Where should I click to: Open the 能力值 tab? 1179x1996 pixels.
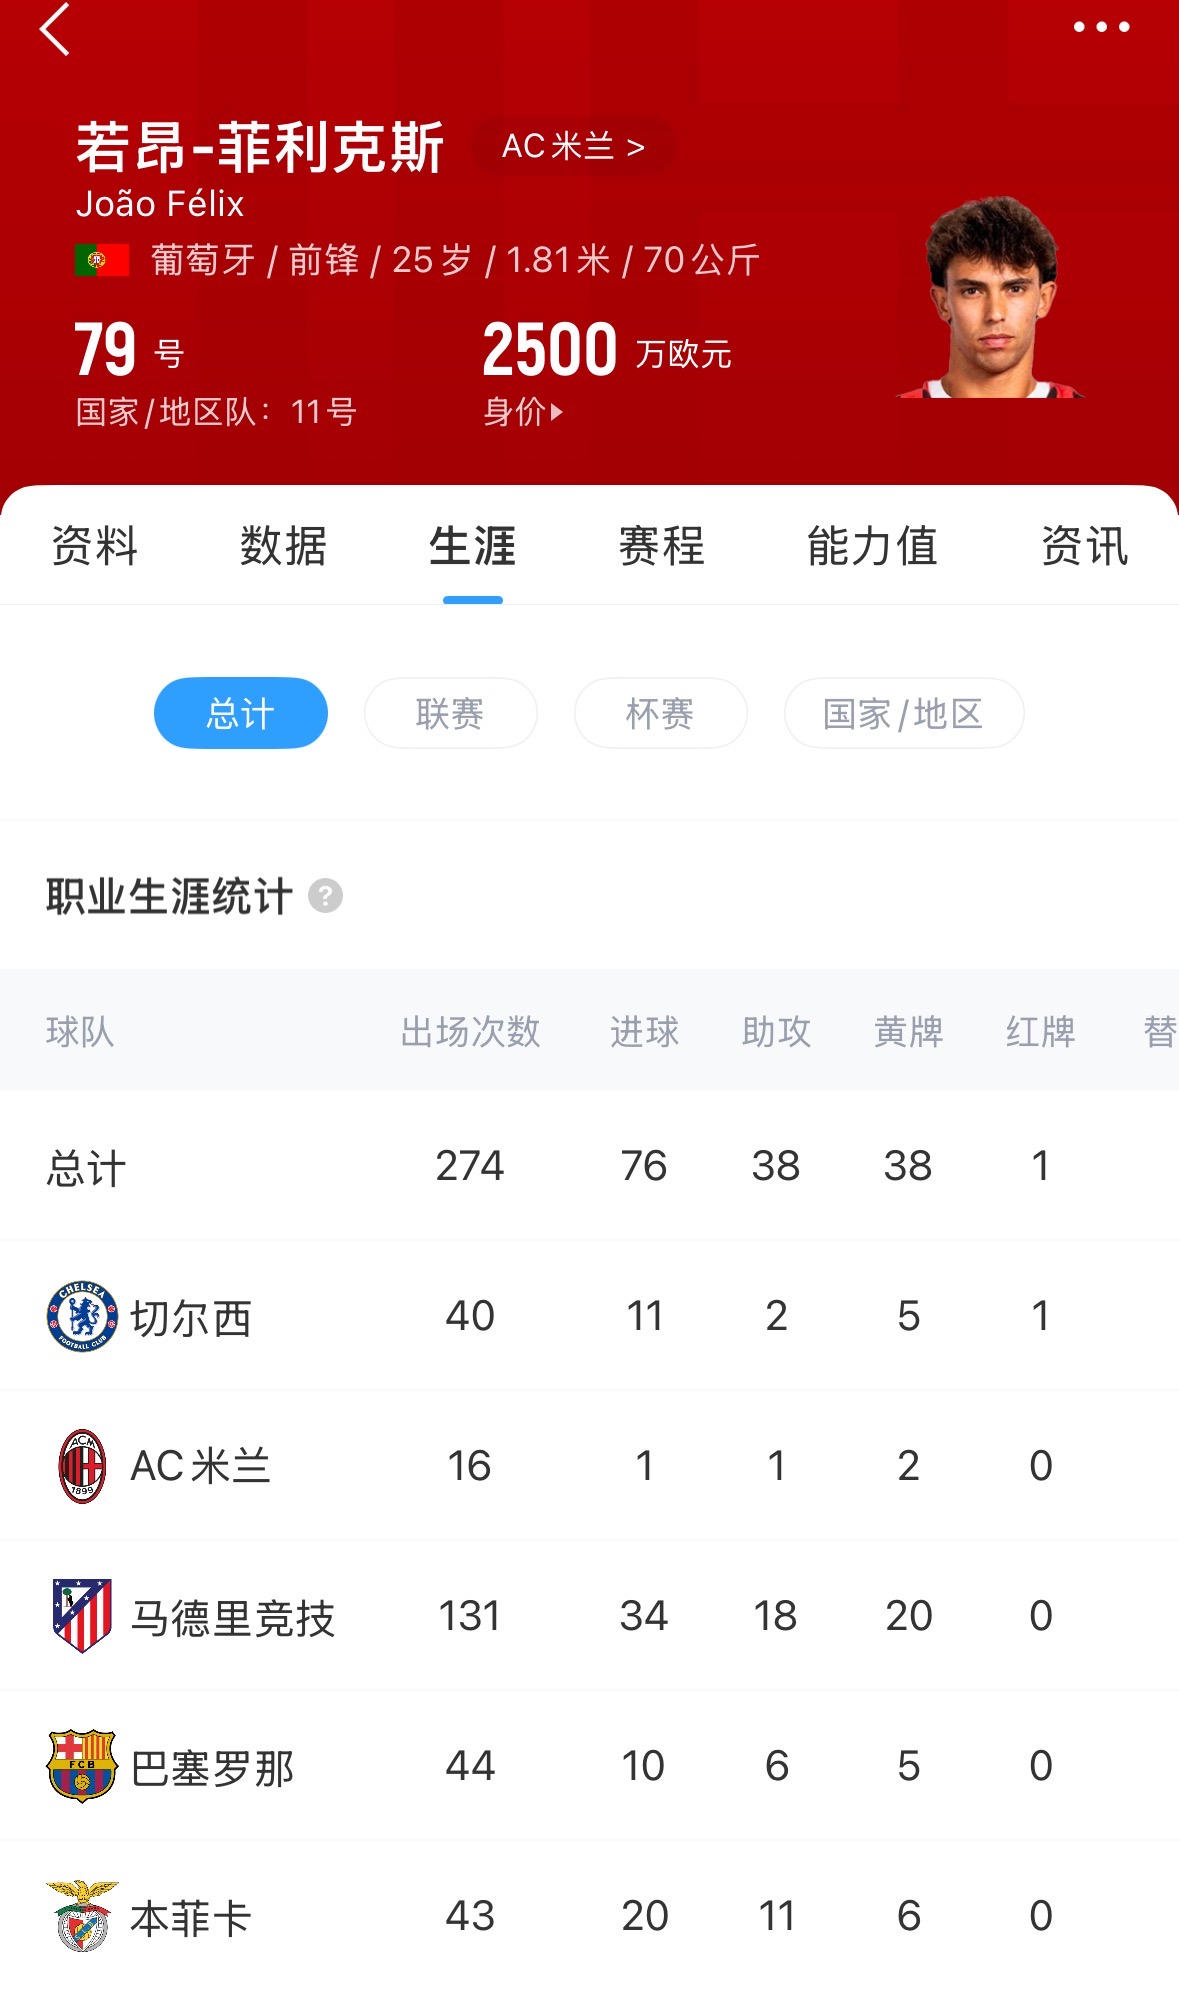[x=872, y=547]
